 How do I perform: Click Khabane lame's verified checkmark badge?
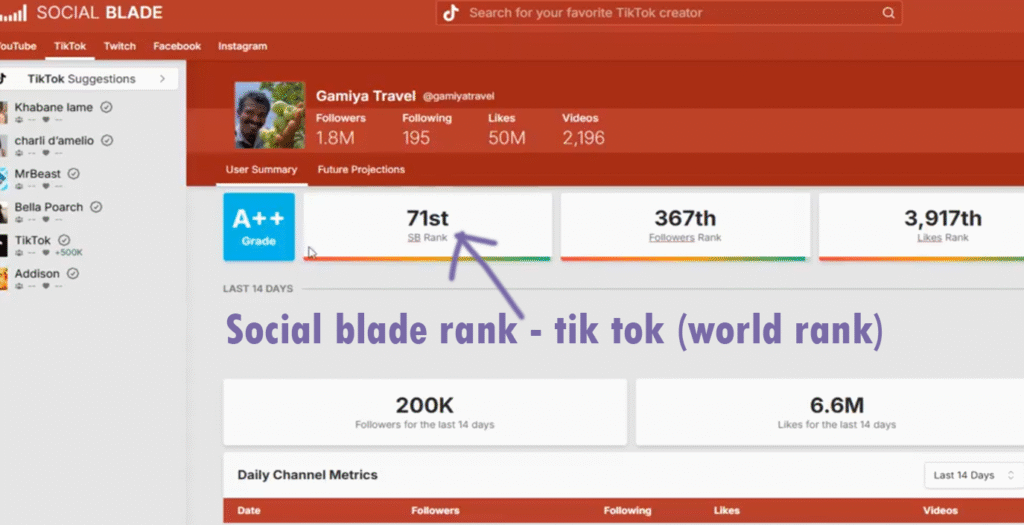pos(106,108)
